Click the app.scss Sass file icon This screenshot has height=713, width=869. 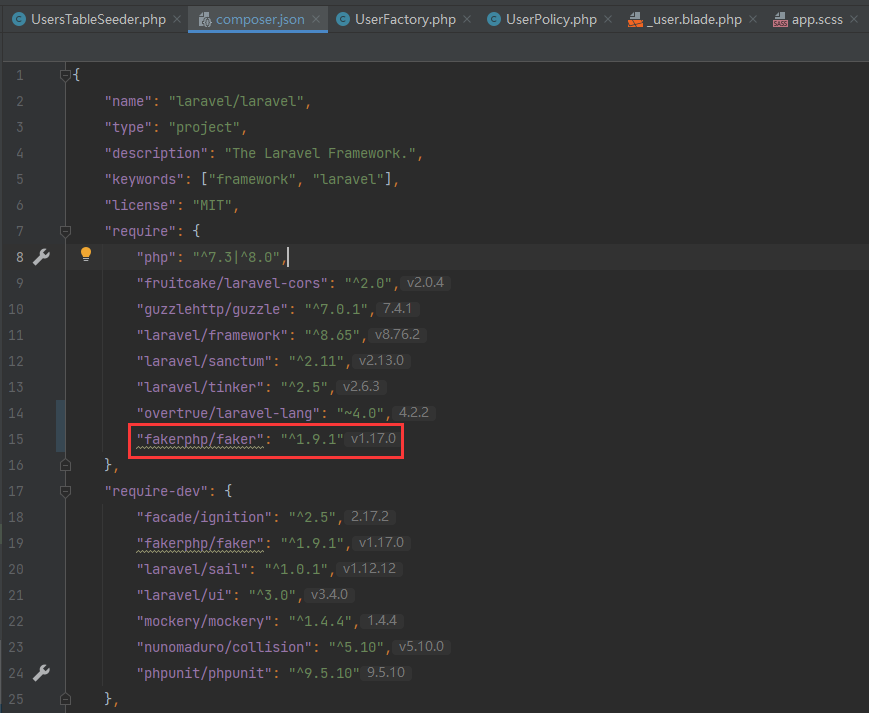779,20
